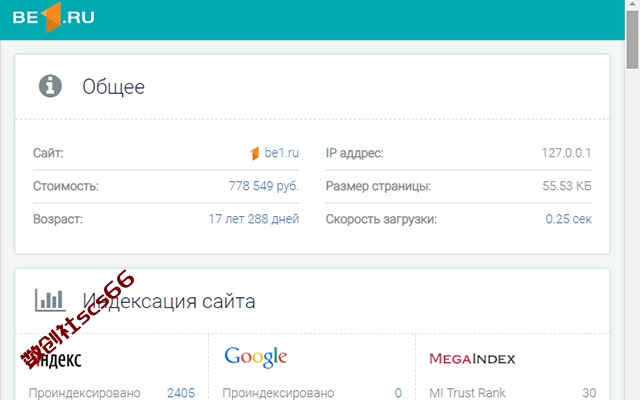
Task: Select the MI Trust Rank value 30
Action: pos(589,393)
